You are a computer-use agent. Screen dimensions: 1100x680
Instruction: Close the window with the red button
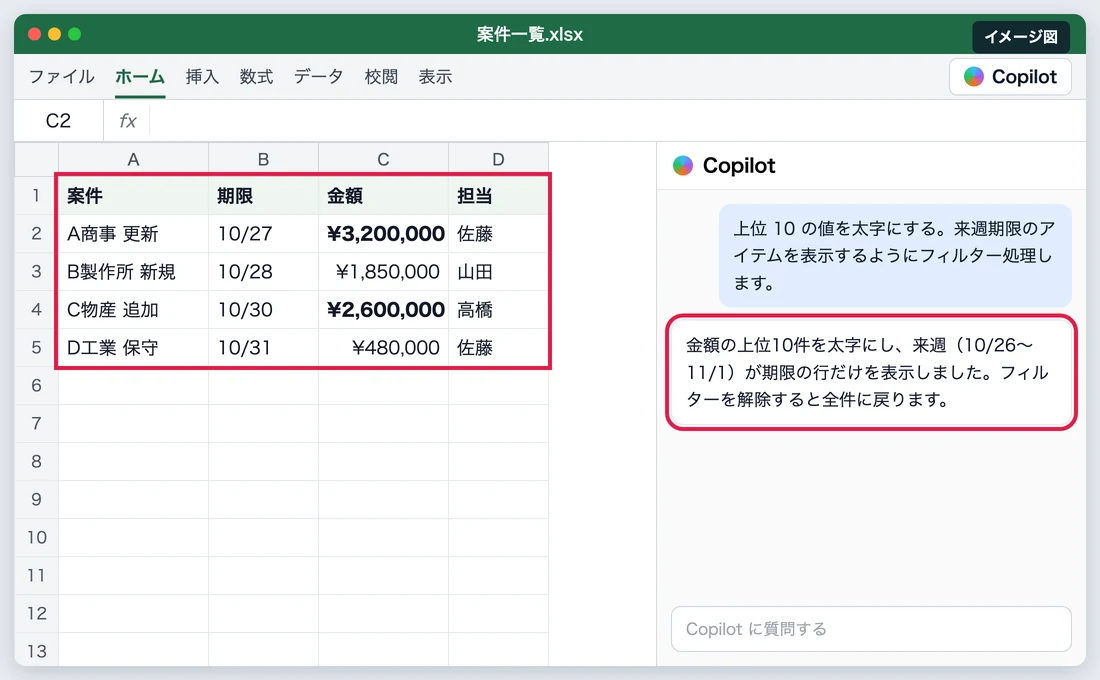coord(34,34)
